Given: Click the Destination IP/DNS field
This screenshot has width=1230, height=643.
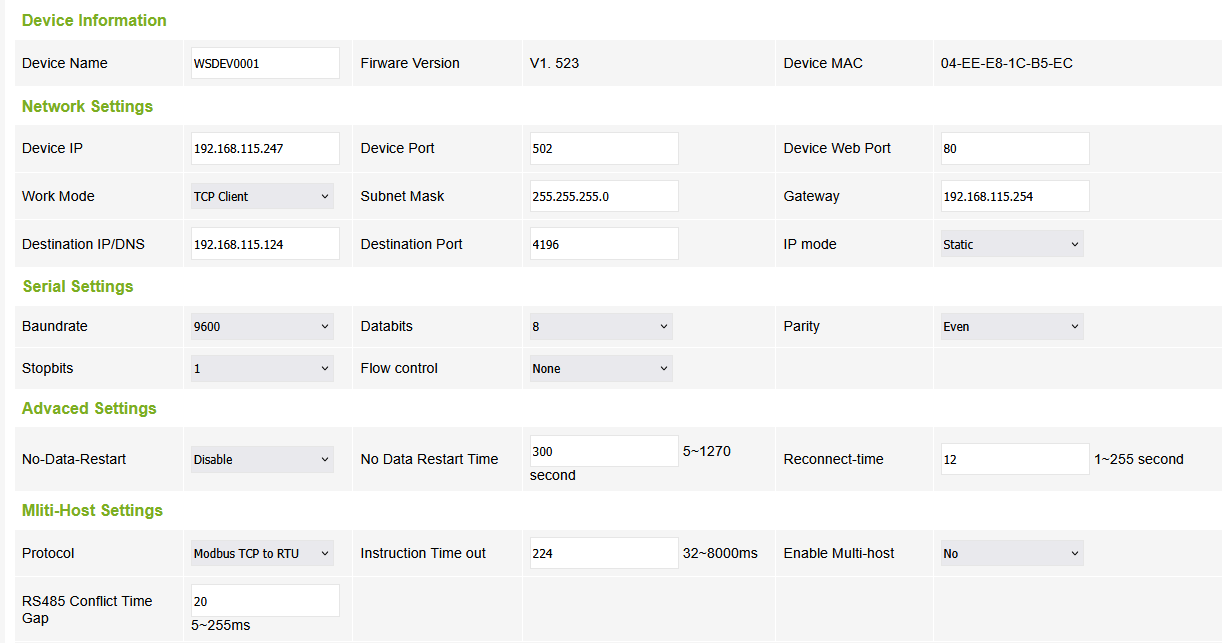Looking at the screenshot, I should (265, 244).
